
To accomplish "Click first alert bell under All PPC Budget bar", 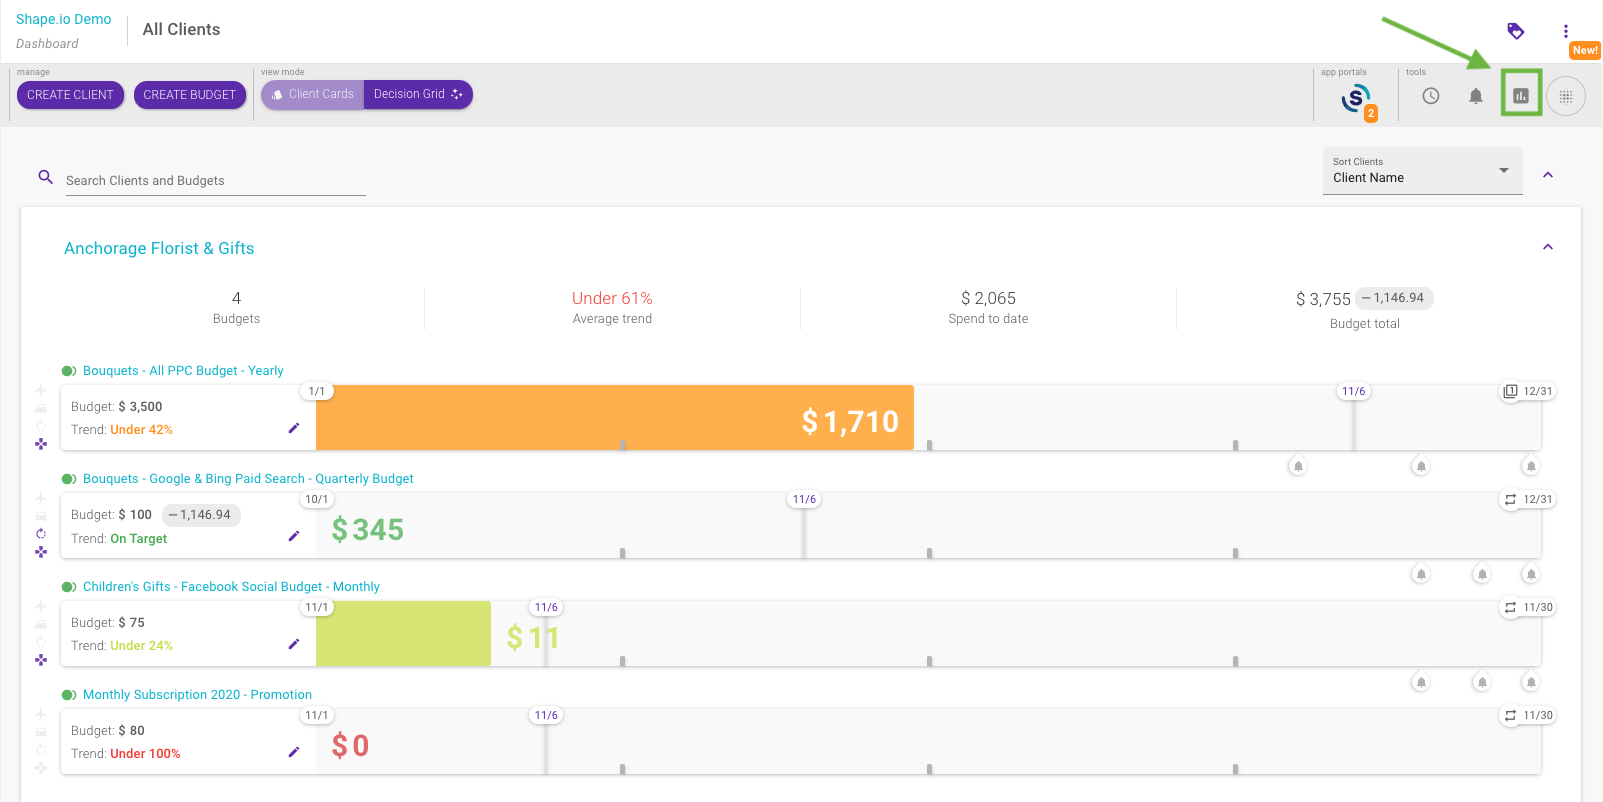I will point(1298,466).
